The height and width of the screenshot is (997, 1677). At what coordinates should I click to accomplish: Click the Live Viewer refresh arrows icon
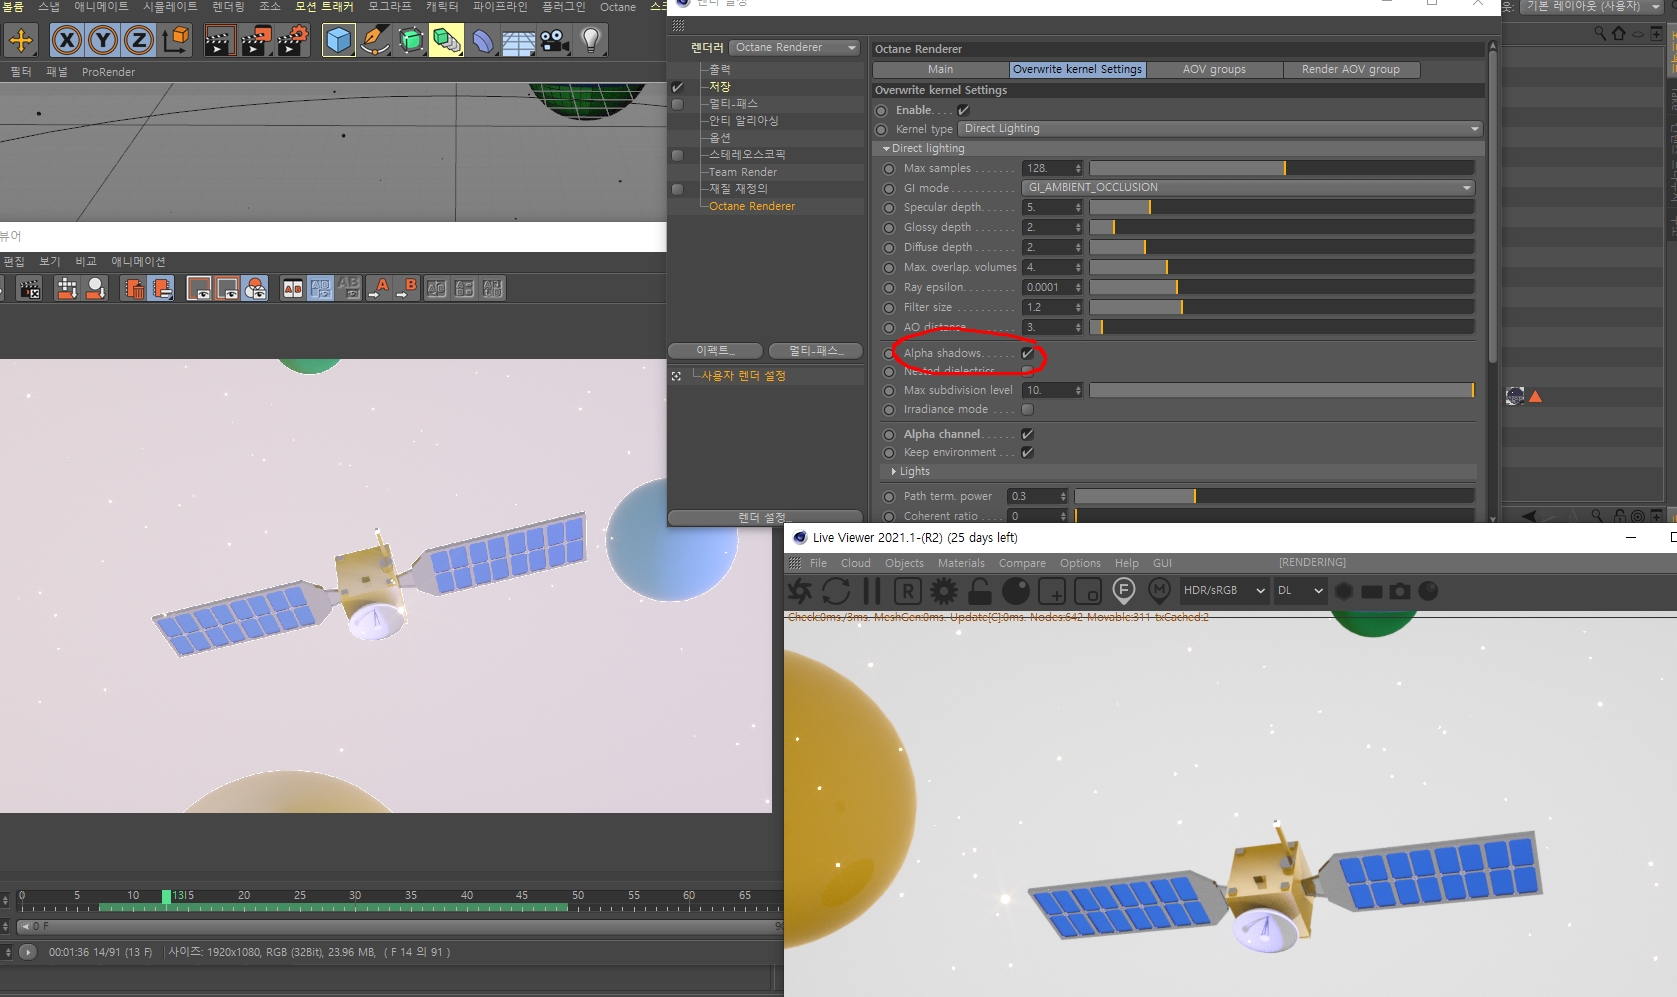point(836,591)
